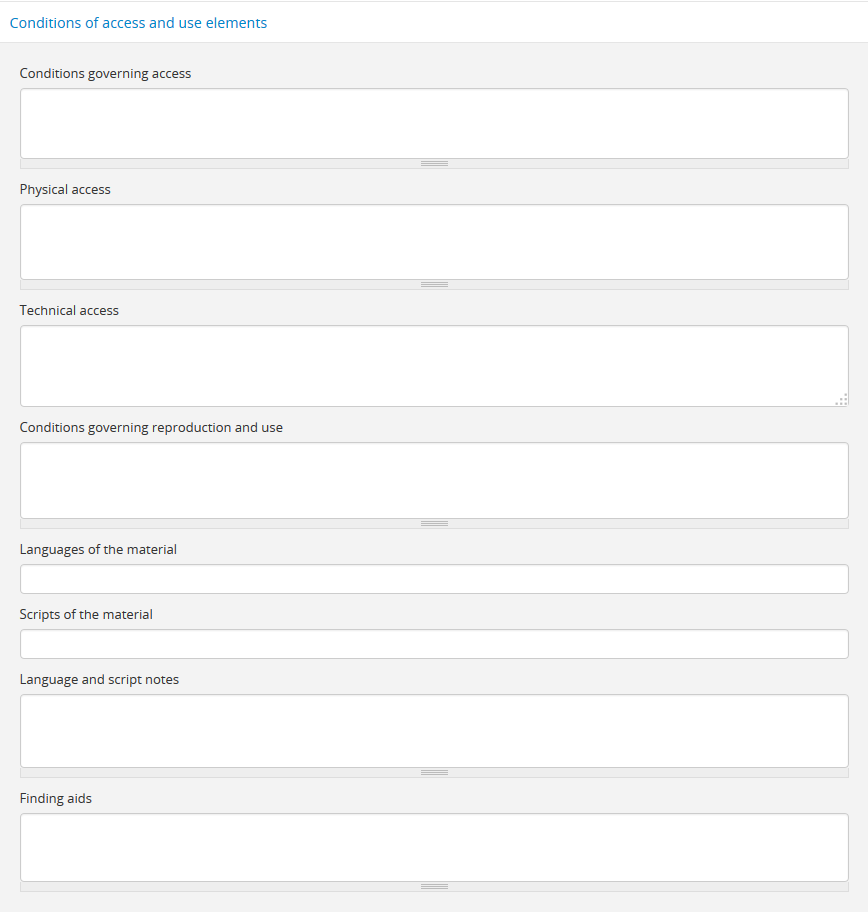Click the resize grip under Physical access box
This screenshot has height=912, width=868.
[434, 284]
